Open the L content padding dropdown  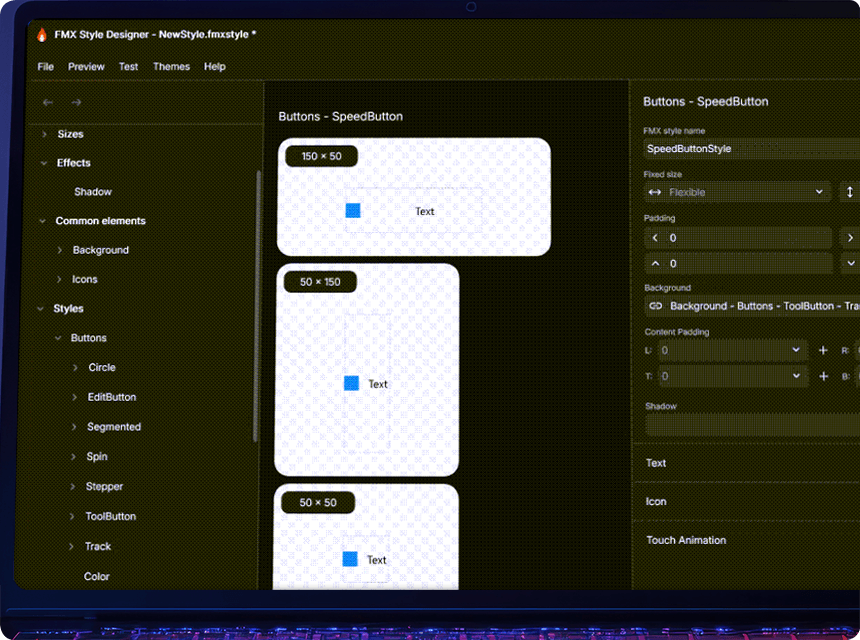[796, 351]
